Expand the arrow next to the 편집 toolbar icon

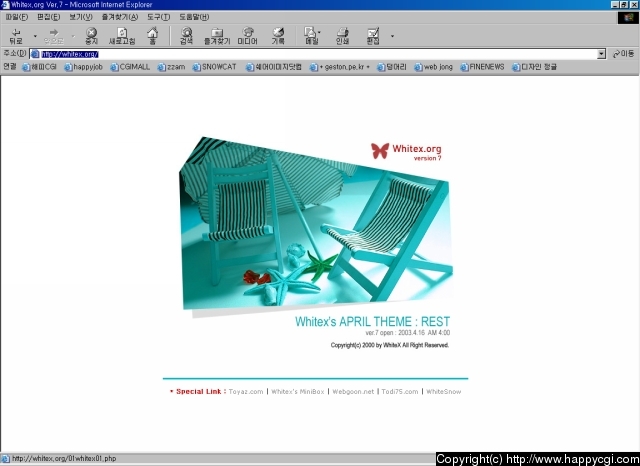[392, 36]
